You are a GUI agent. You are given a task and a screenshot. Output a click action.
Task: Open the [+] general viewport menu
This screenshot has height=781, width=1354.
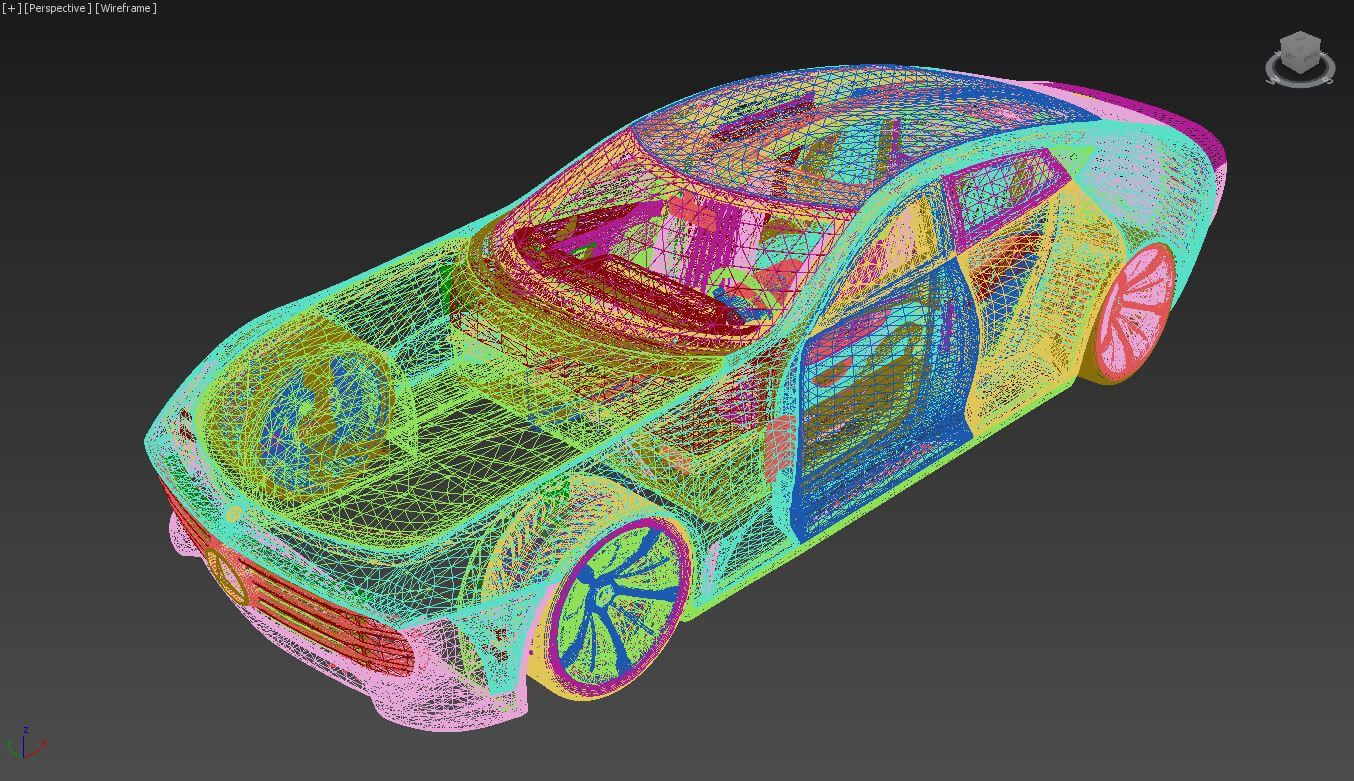pyautogui.click(x=11, y=8)
